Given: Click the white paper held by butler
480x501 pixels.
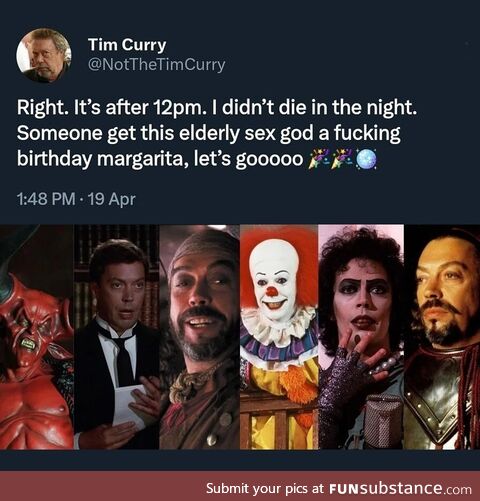Looking at the screenshot, I should [129, 406].
